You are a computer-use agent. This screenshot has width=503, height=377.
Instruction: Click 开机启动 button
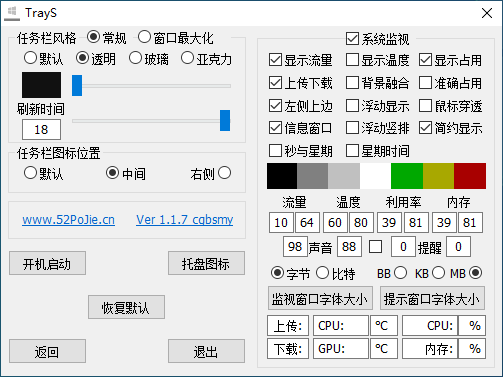pyautogui.click(x=47, y=263)
